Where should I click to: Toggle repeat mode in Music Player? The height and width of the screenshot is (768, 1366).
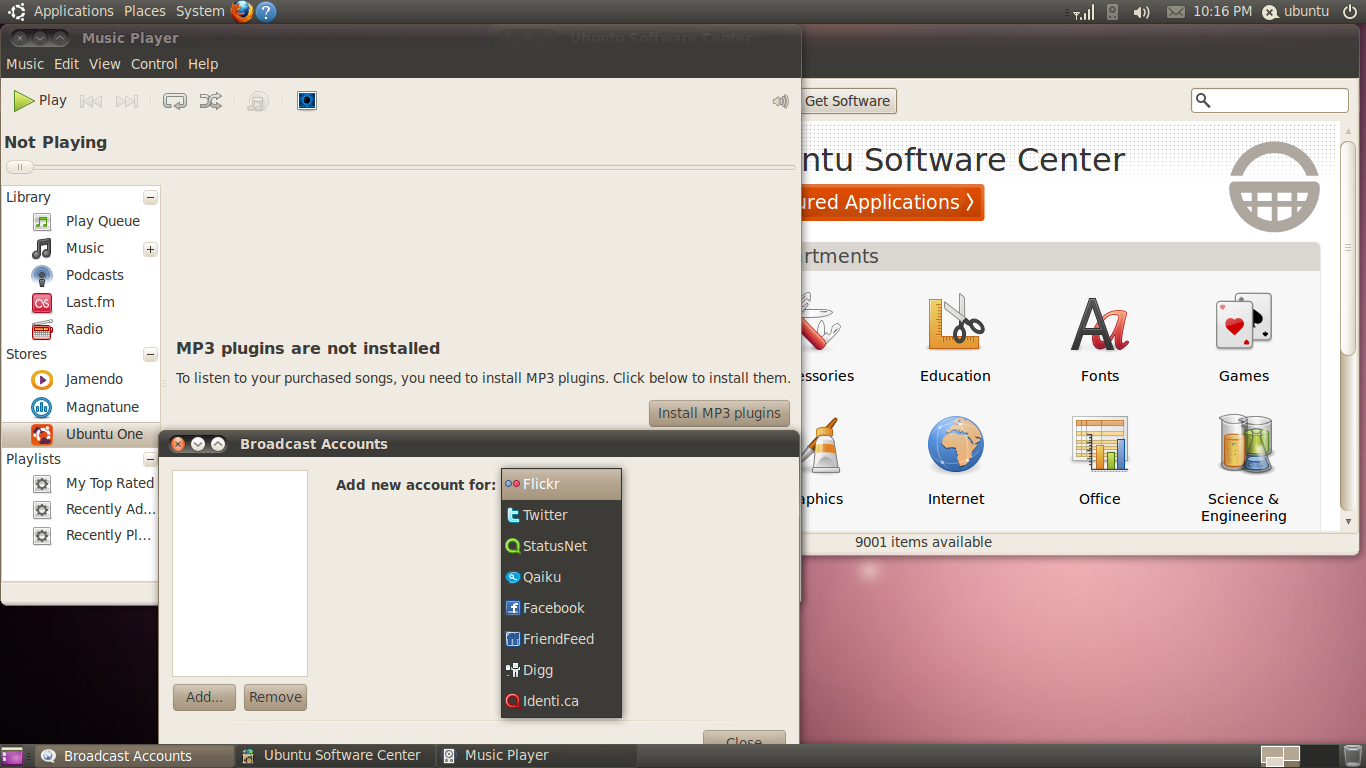tap(175, 101)
